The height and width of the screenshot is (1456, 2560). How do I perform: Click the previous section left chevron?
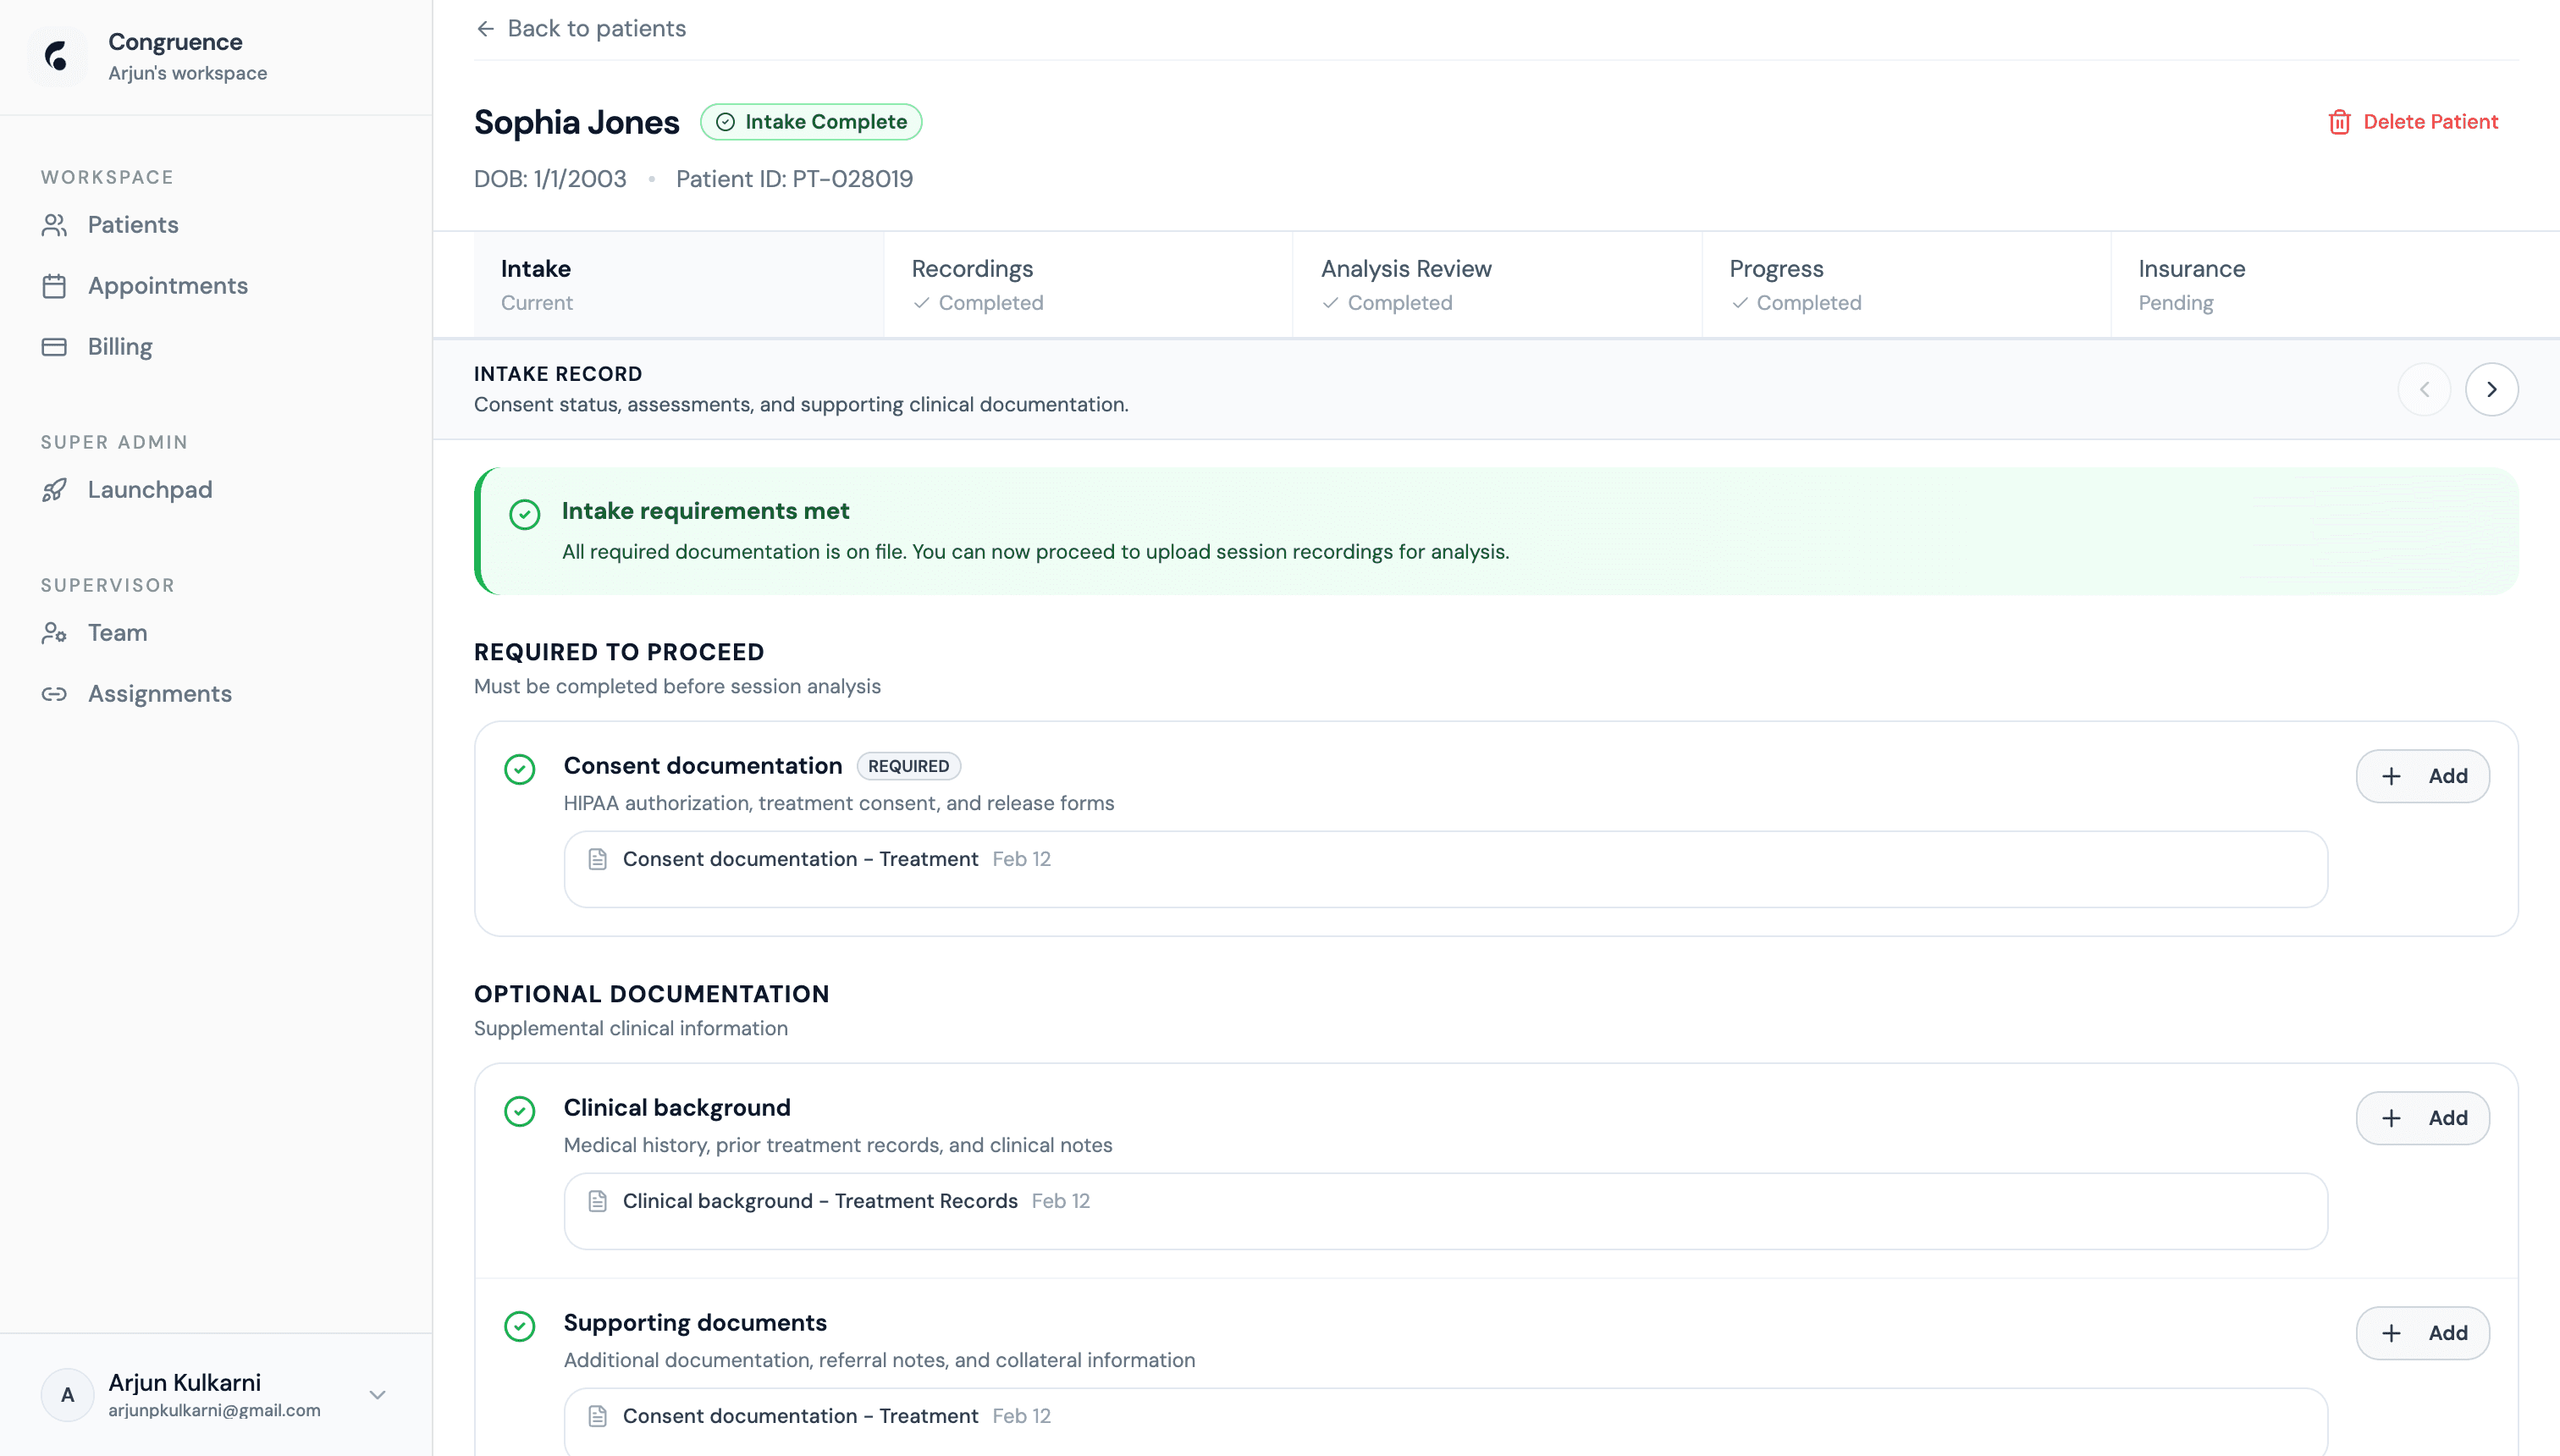tap(2424, 390)
